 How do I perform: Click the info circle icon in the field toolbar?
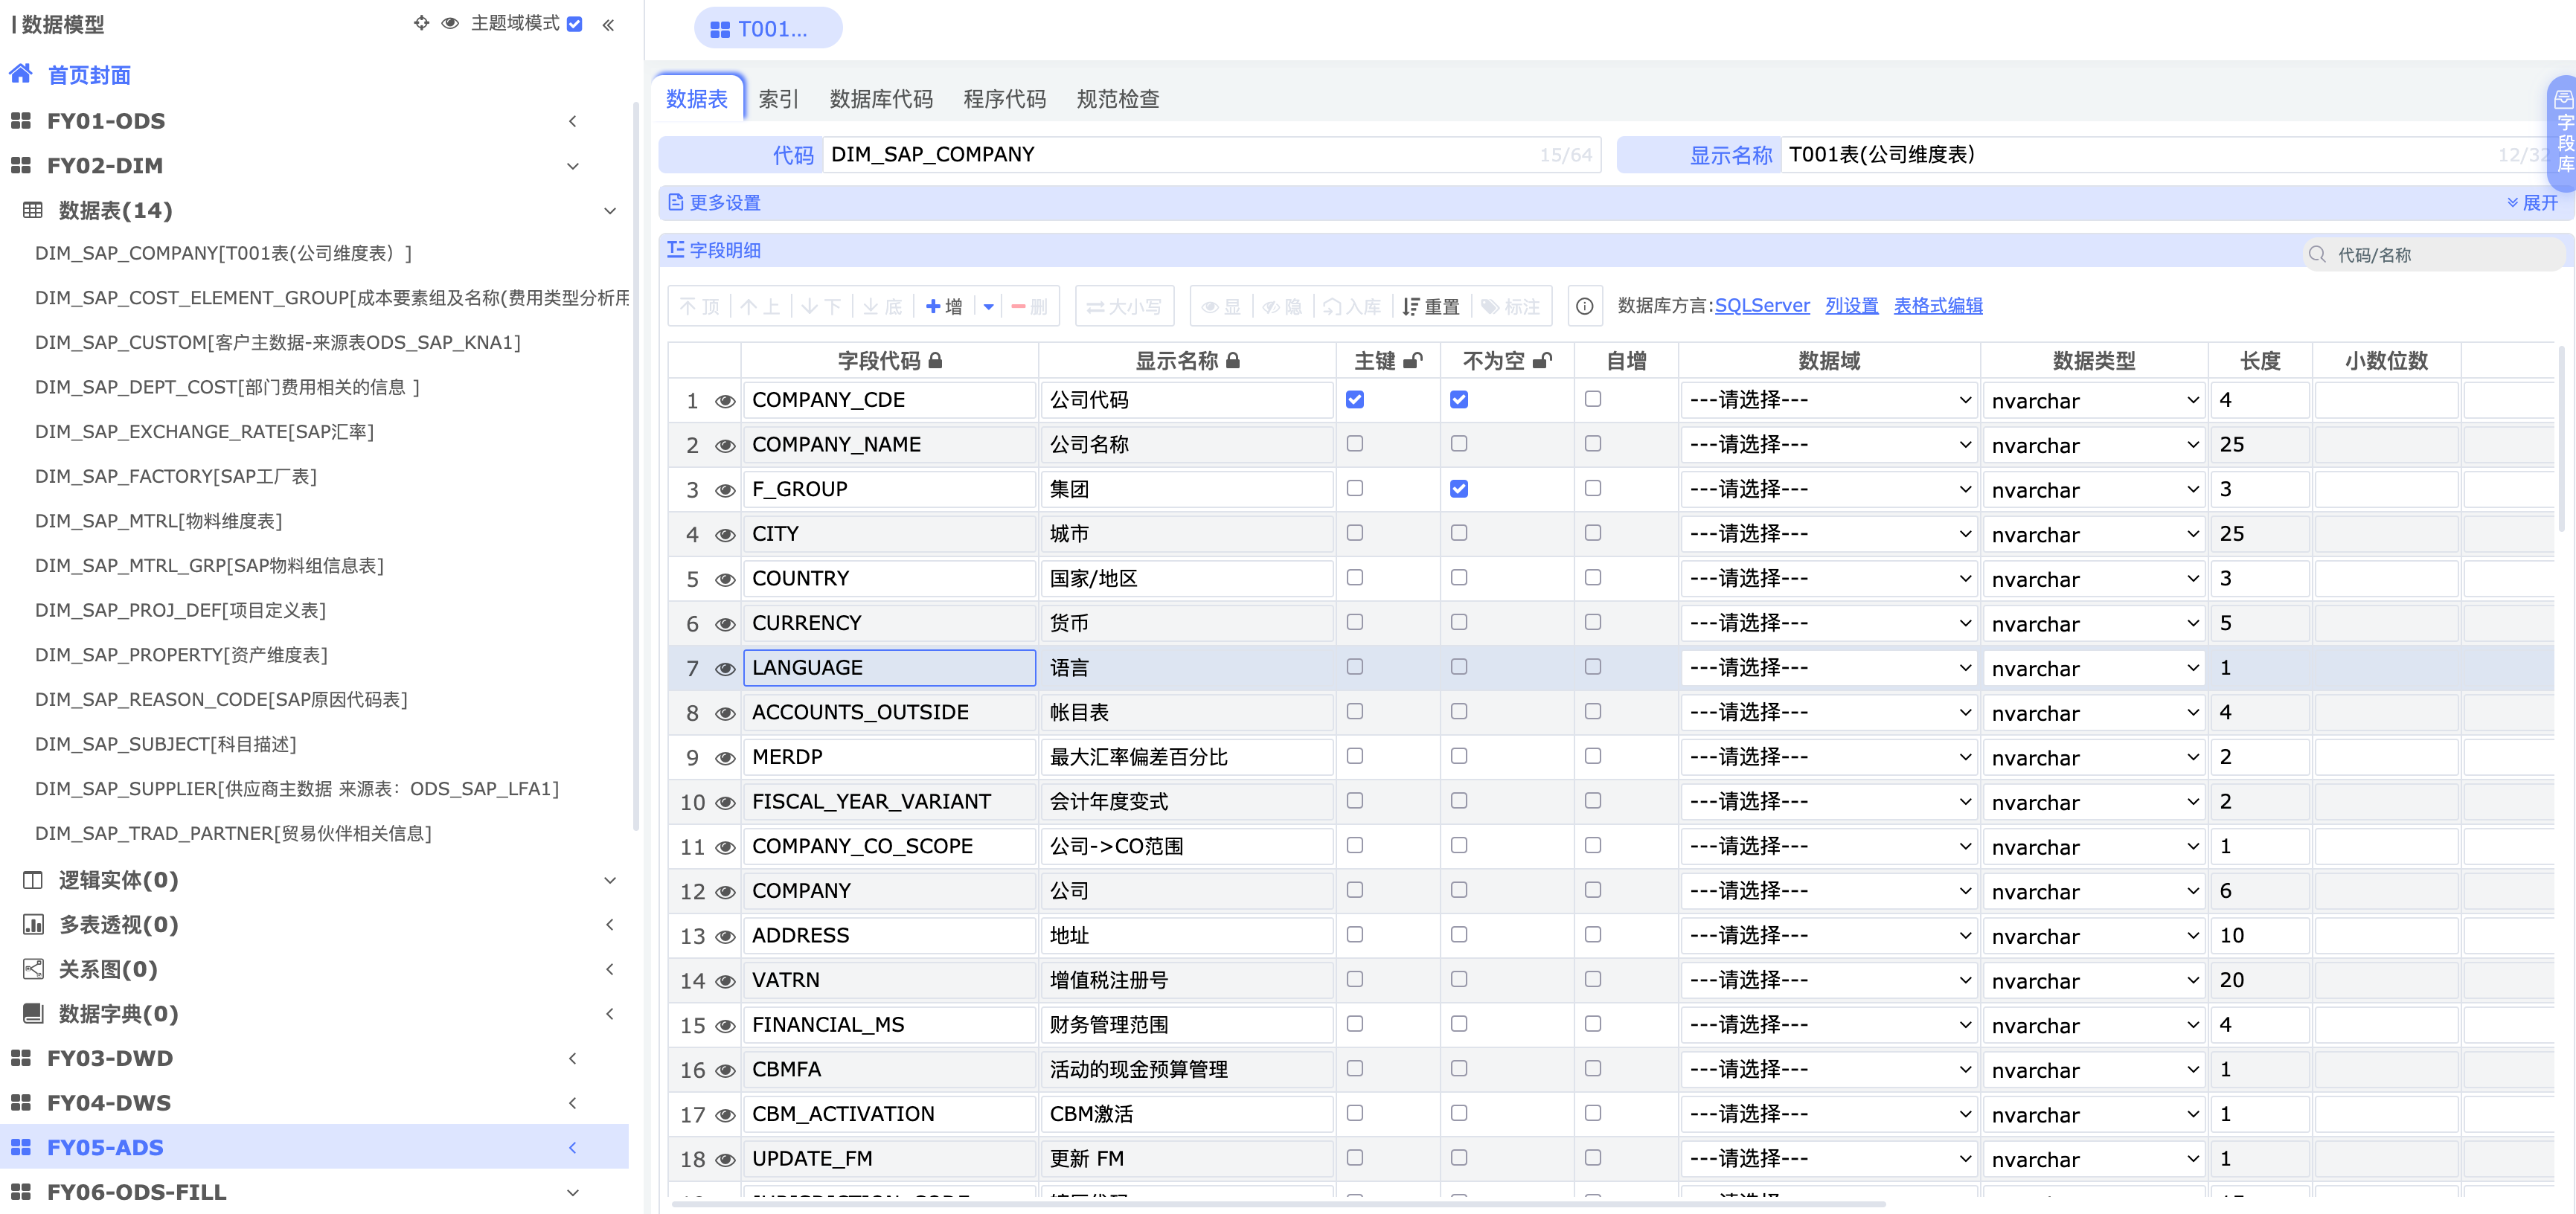[1584, 306]
